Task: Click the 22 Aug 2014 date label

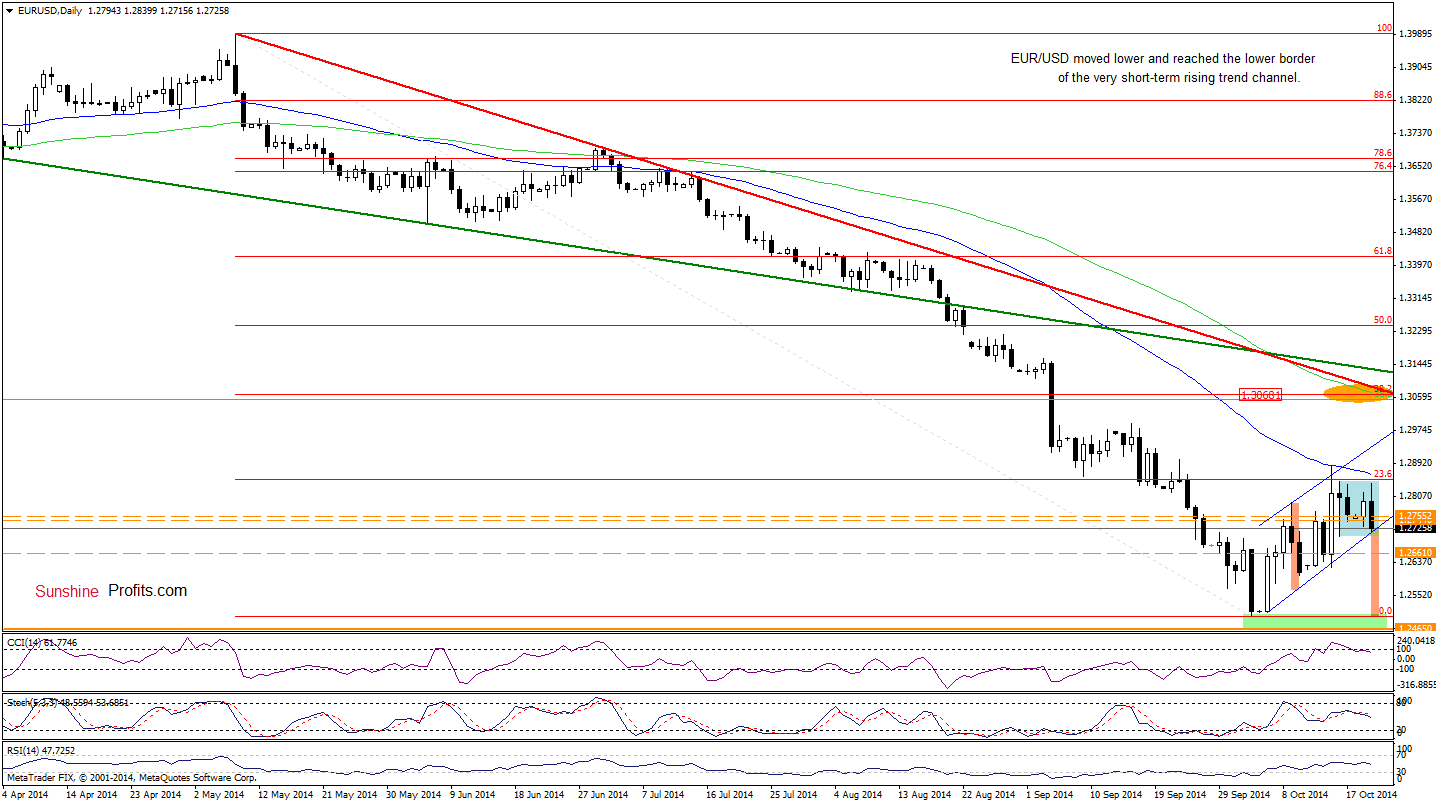Action: click(x=989, y=794)
